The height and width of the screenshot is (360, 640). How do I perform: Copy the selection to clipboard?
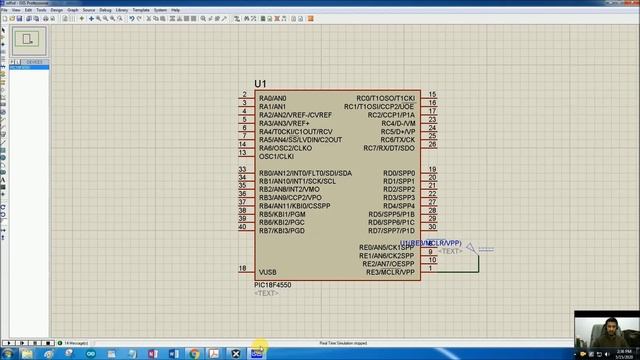coord(156,19)
